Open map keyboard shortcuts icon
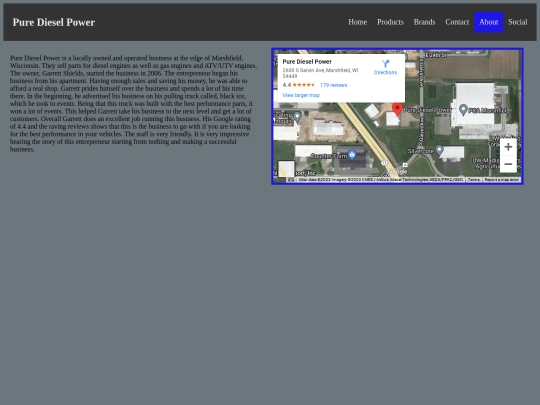 291,179
